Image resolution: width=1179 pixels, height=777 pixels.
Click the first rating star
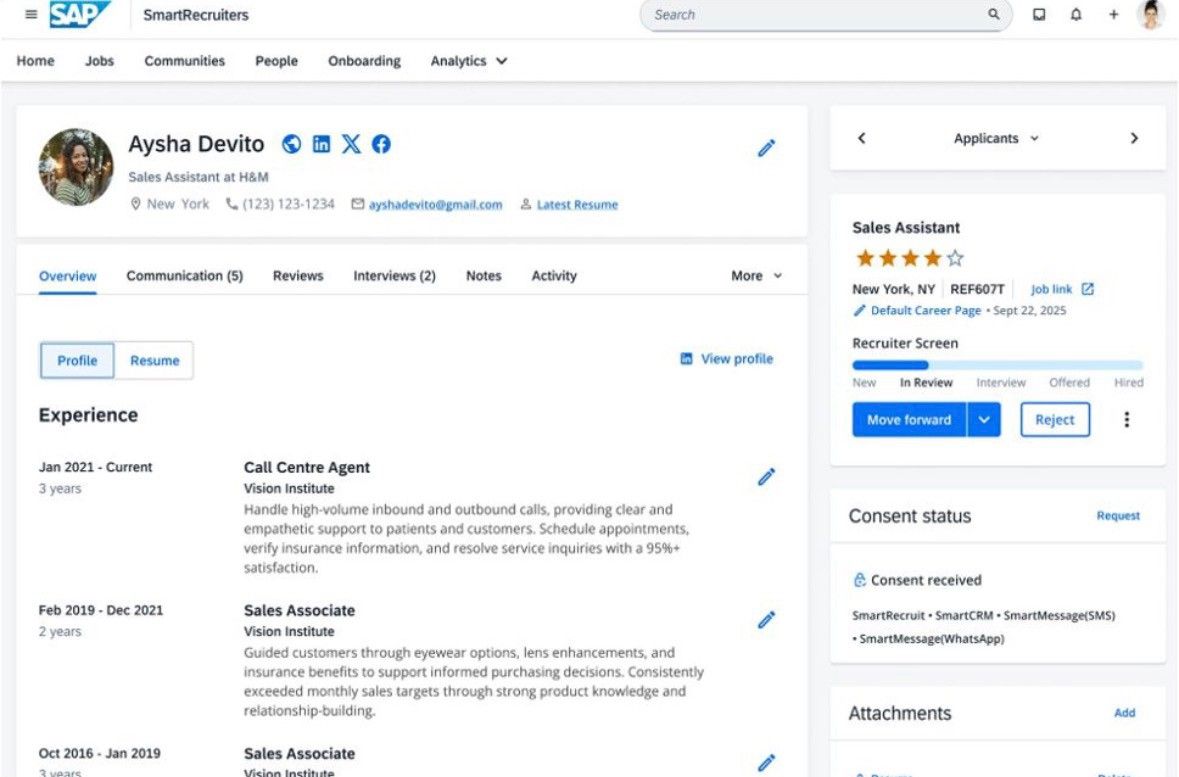pos(865,258)
